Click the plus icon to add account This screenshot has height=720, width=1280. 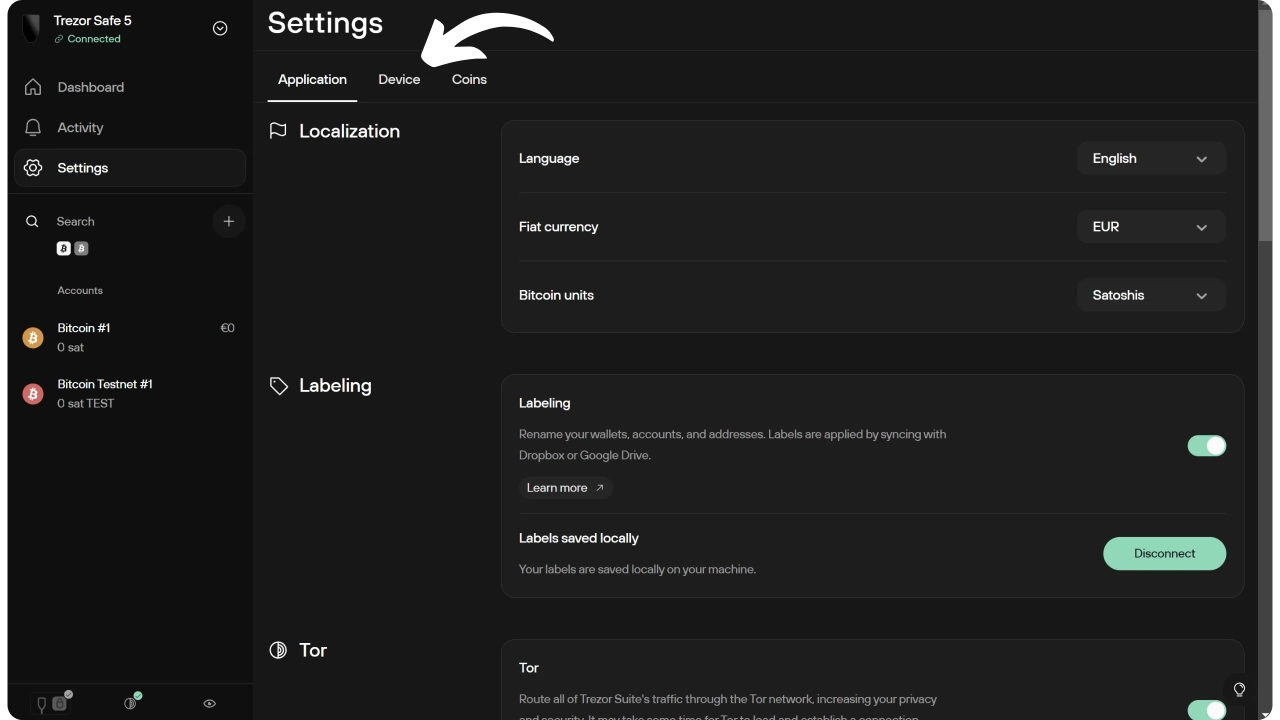(229, 221)
